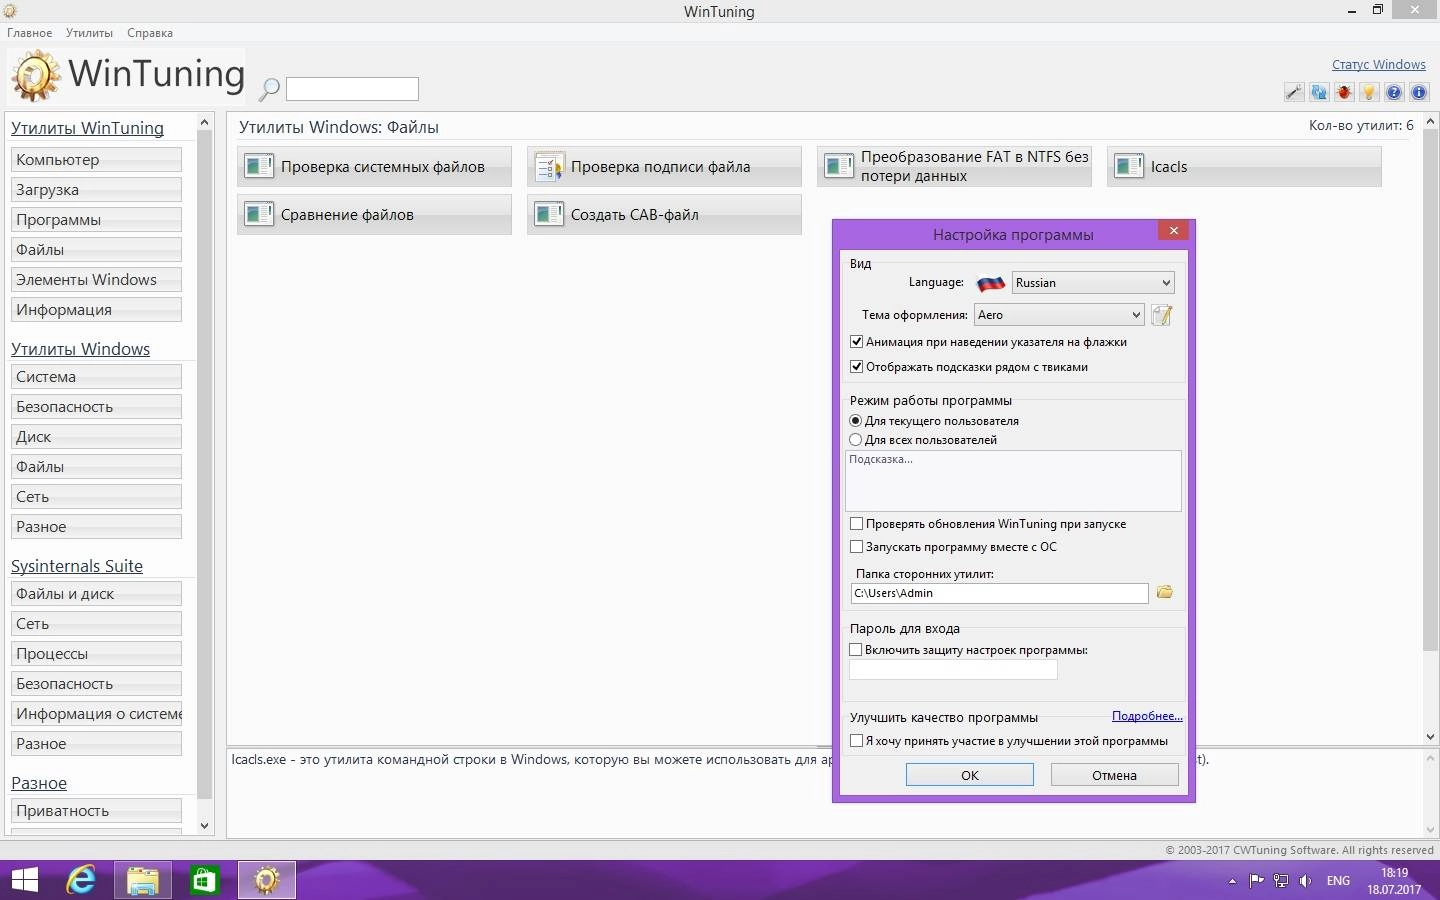This screenshot has height=900, width=1440.
Task: Check participate in program improvement checkbox
Action: [856, 741]
